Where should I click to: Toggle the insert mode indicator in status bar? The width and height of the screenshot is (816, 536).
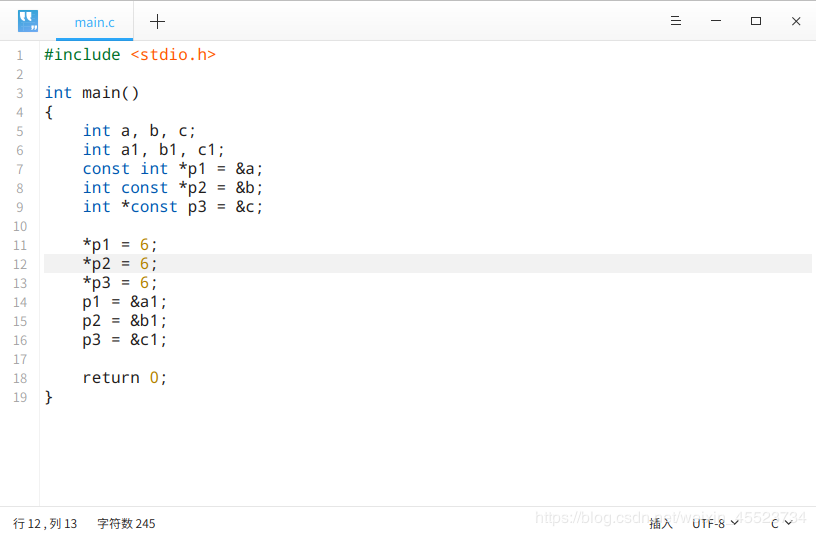(661, 523)
